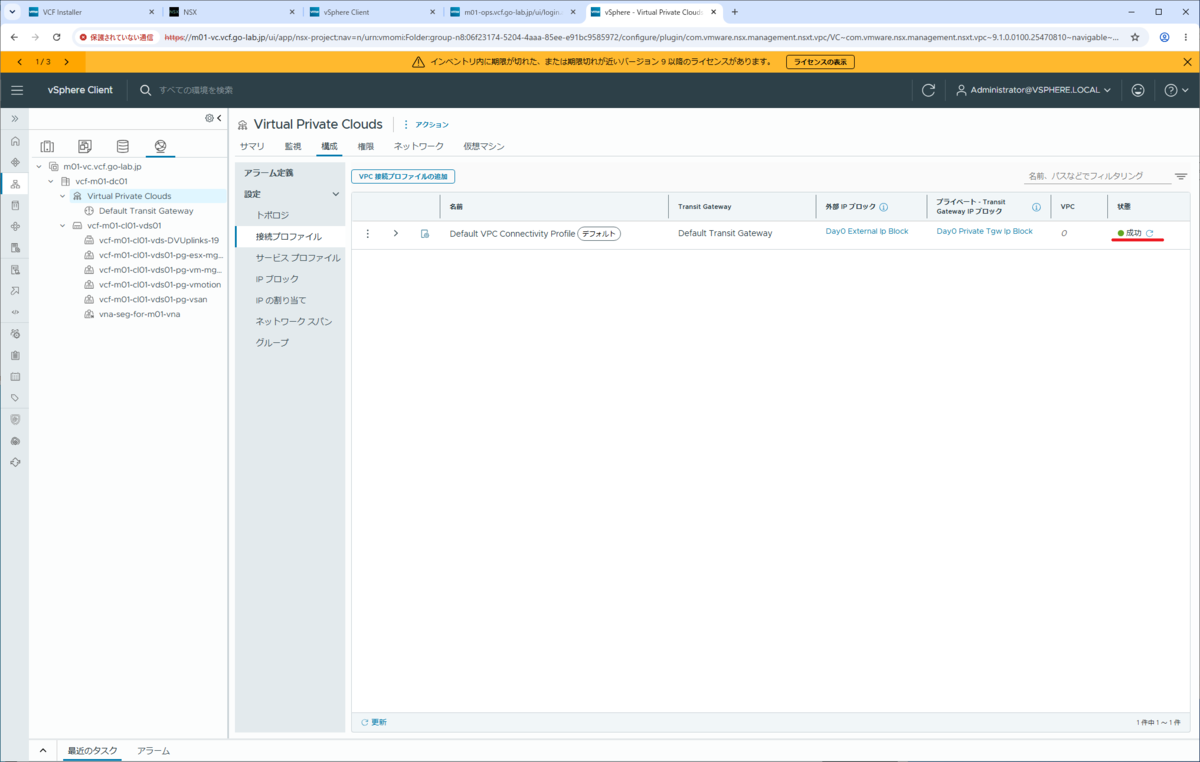
Task: Open トポロジ in settings menu
Action: tap(272, 215)
